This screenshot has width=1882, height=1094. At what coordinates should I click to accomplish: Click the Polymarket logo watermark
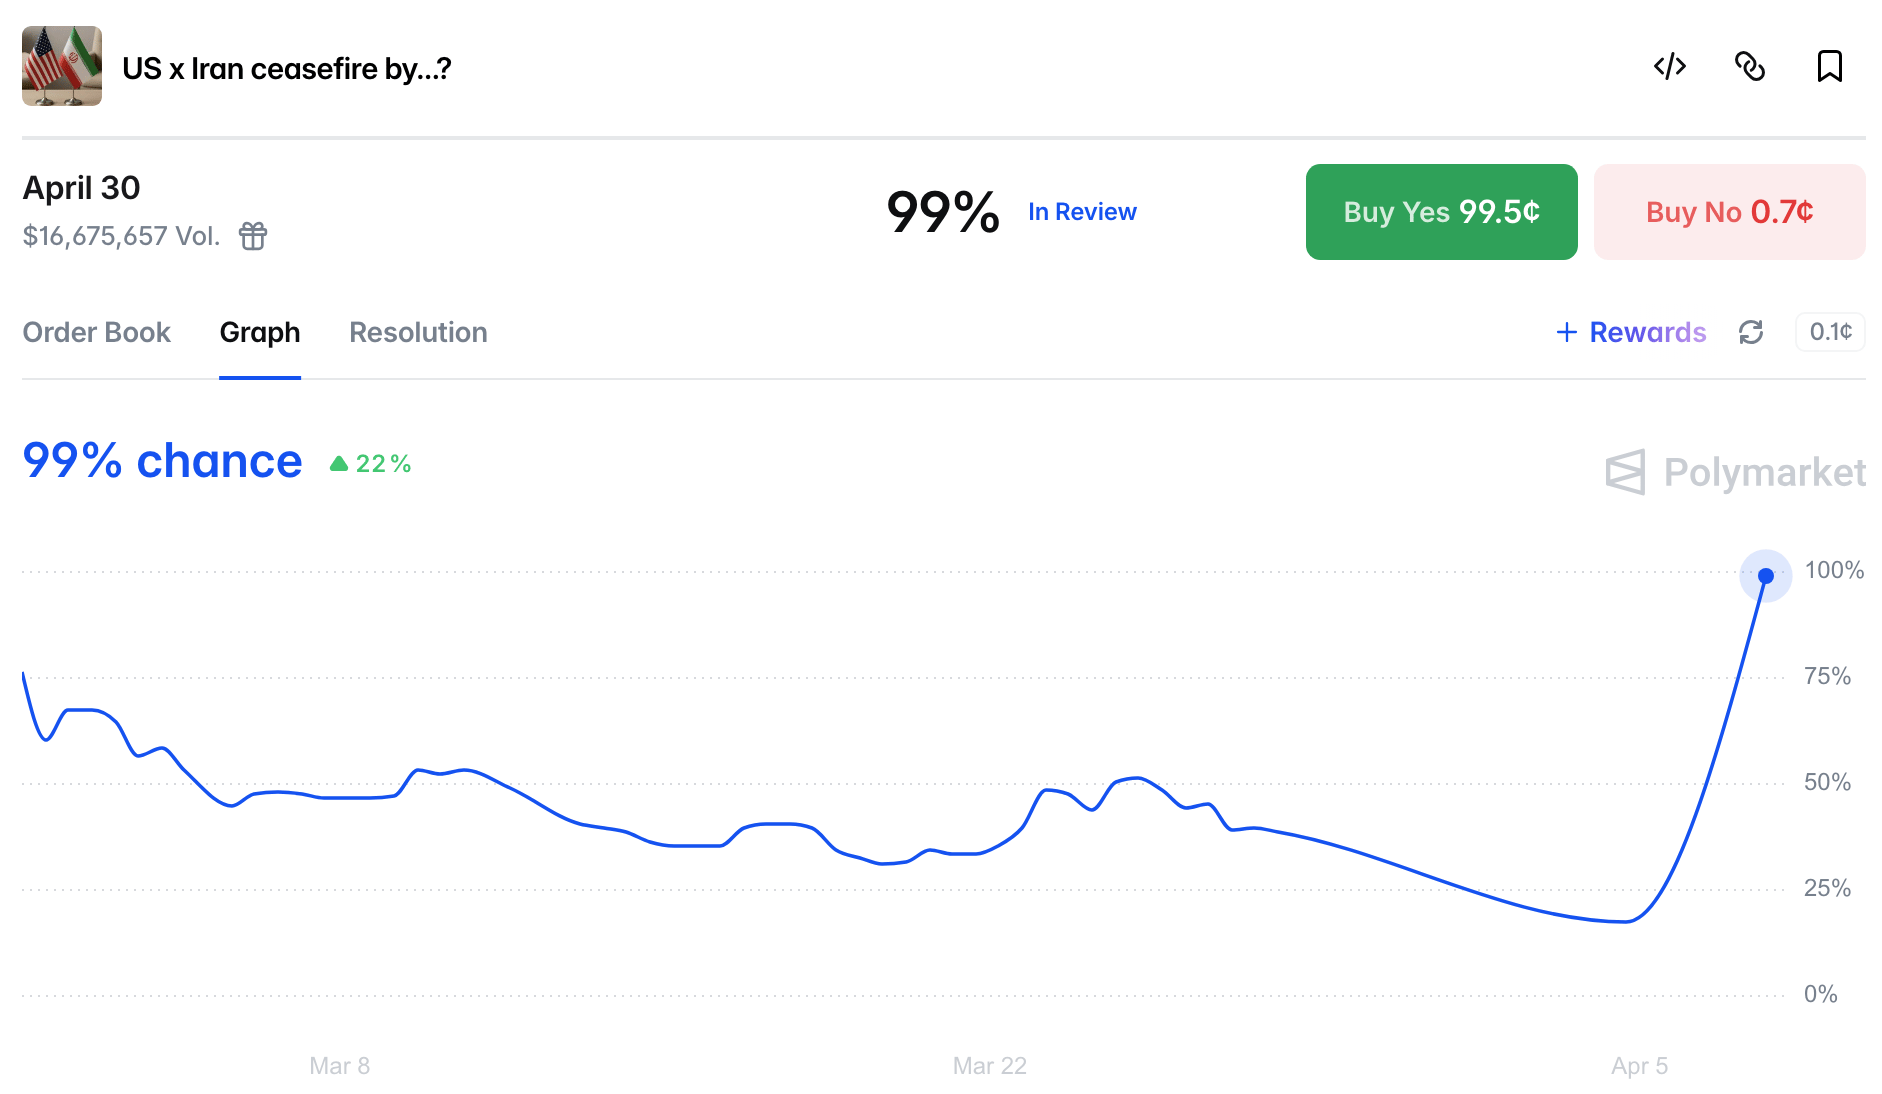(1735, 472)
